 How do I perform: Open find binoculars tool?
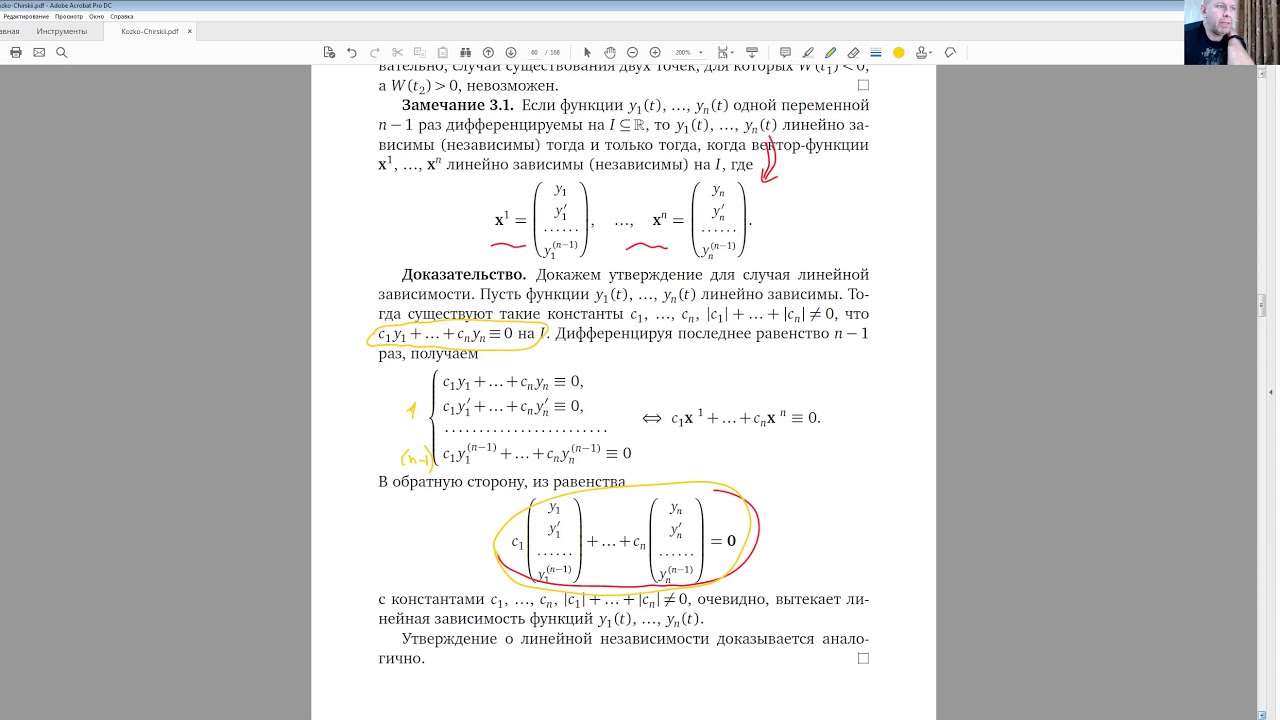point(464,52)
